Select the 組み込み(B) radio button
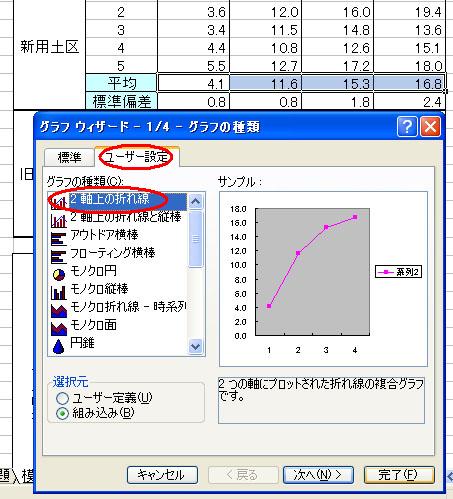 [62, 413]
